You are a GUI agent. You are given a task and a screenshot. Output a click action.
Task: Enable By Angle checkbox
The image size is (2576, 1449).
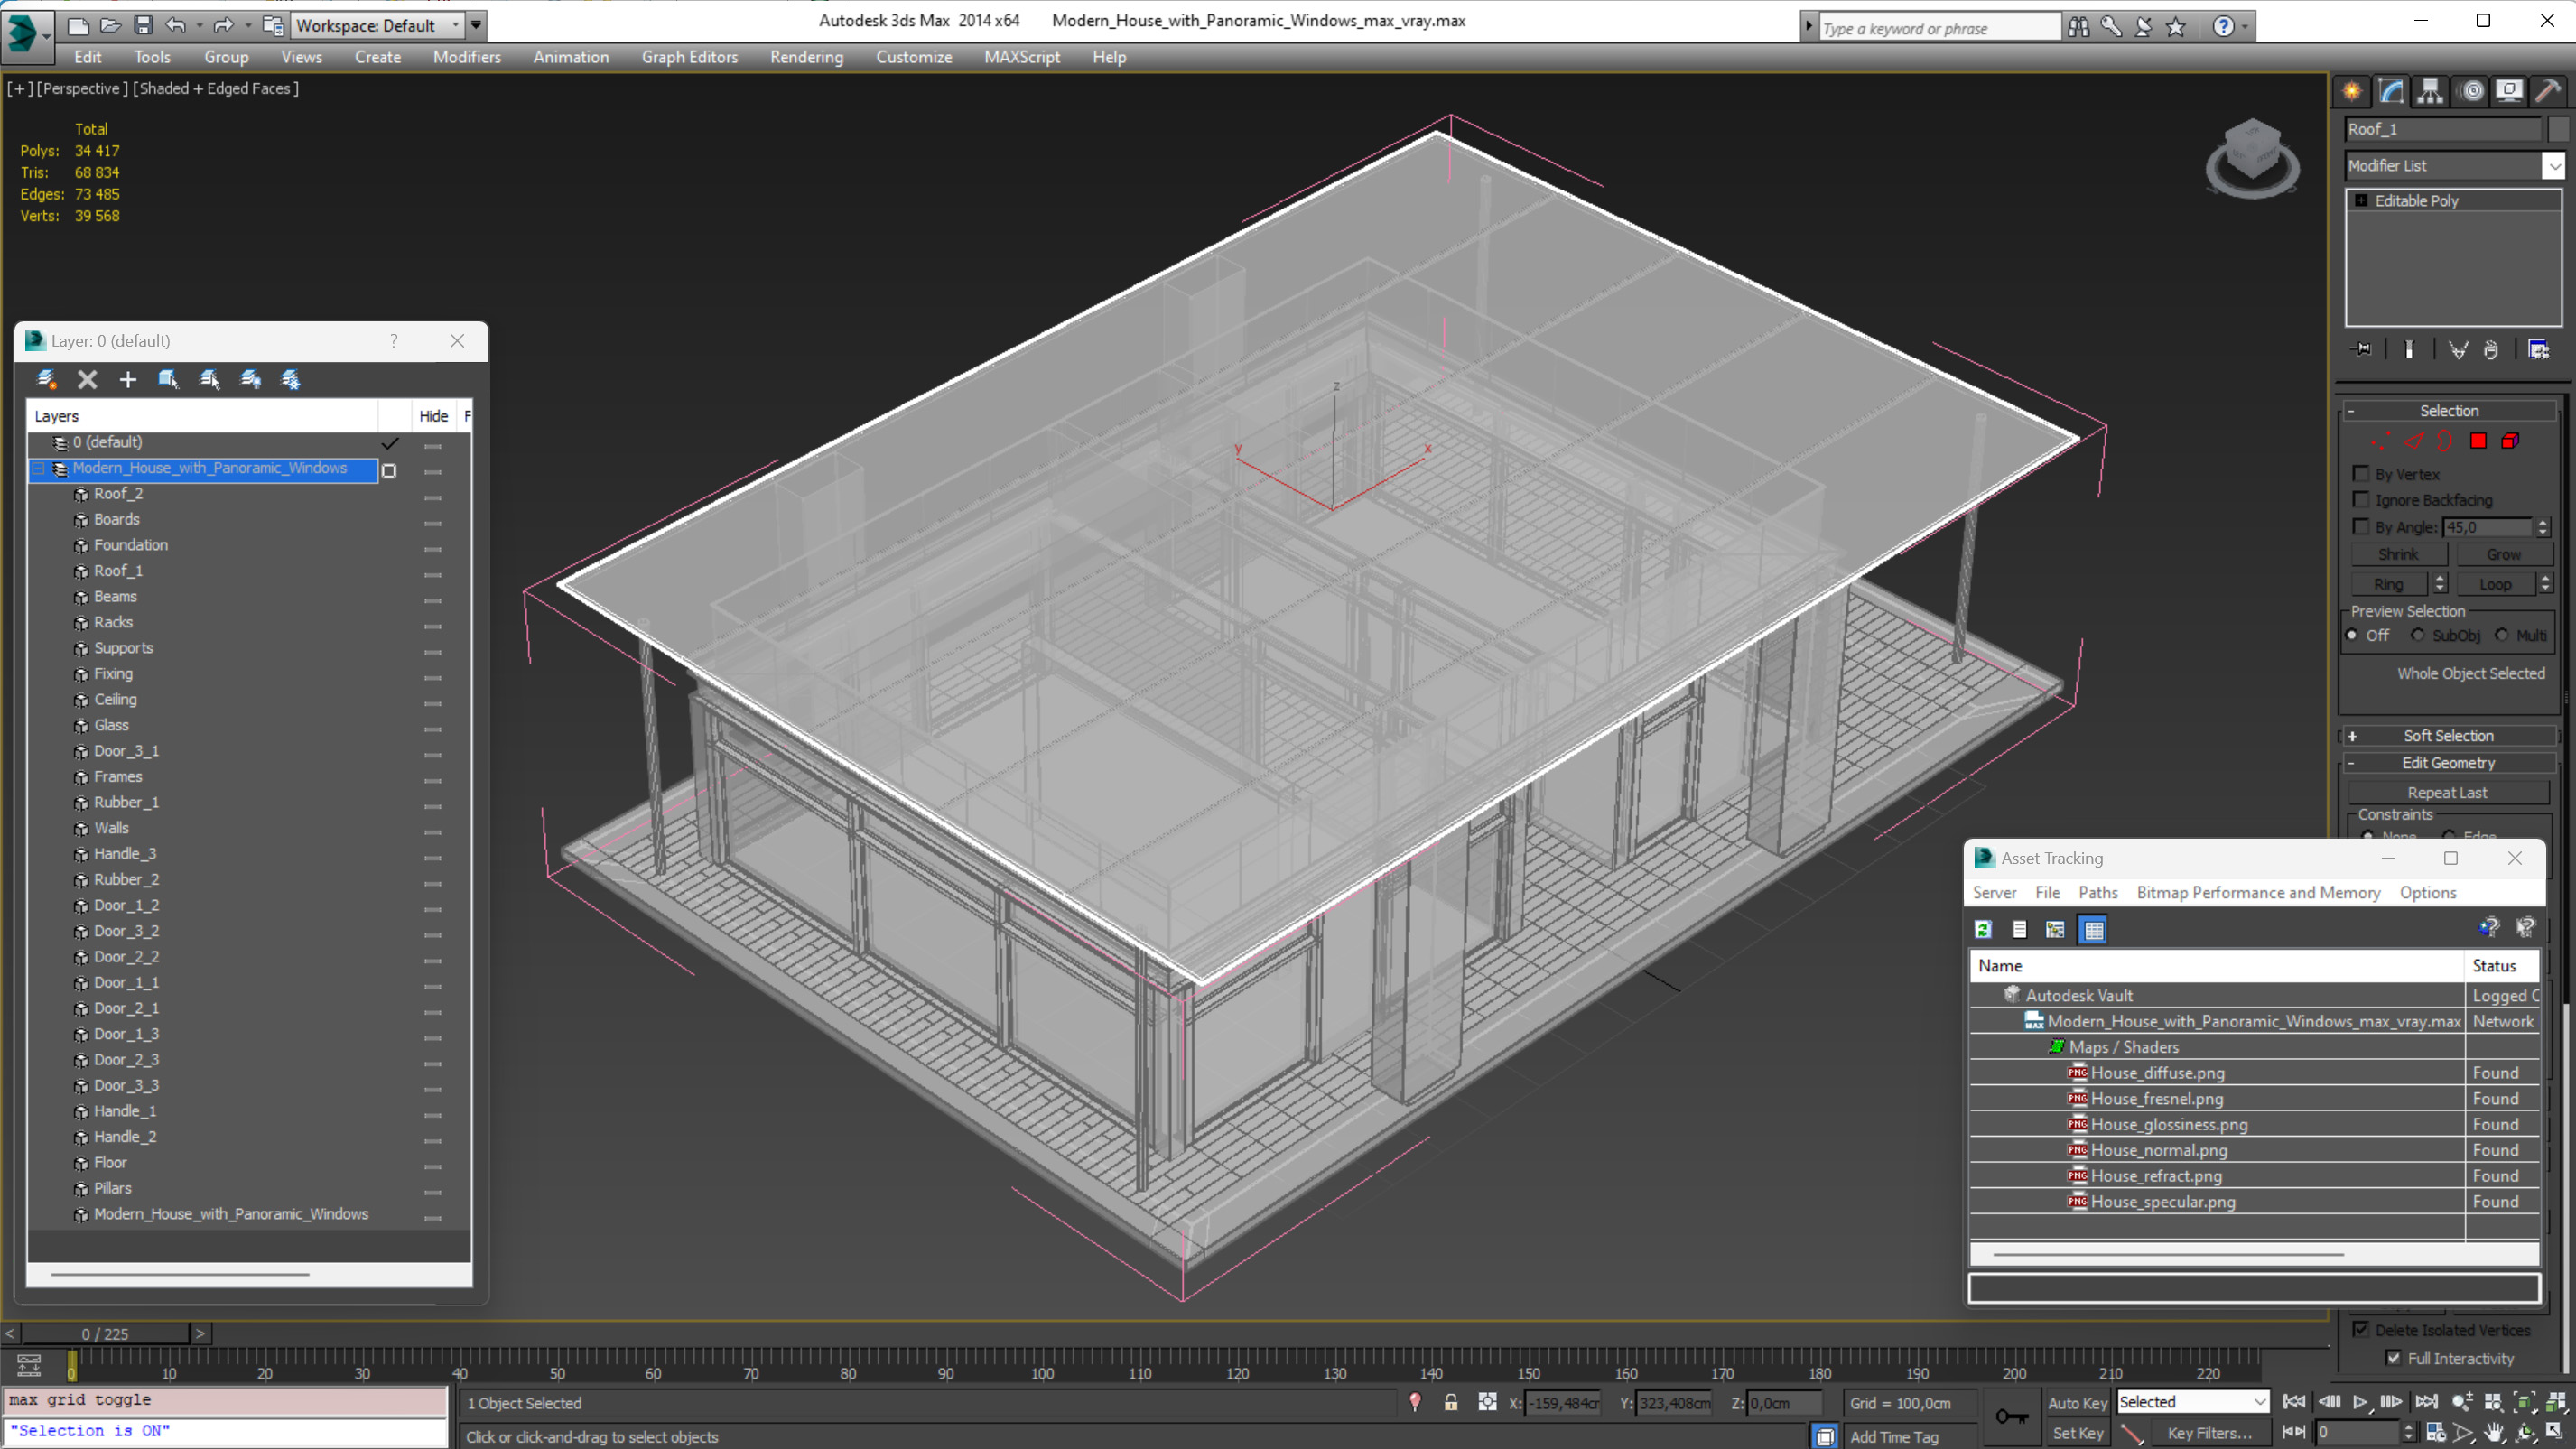point(2361,527)
